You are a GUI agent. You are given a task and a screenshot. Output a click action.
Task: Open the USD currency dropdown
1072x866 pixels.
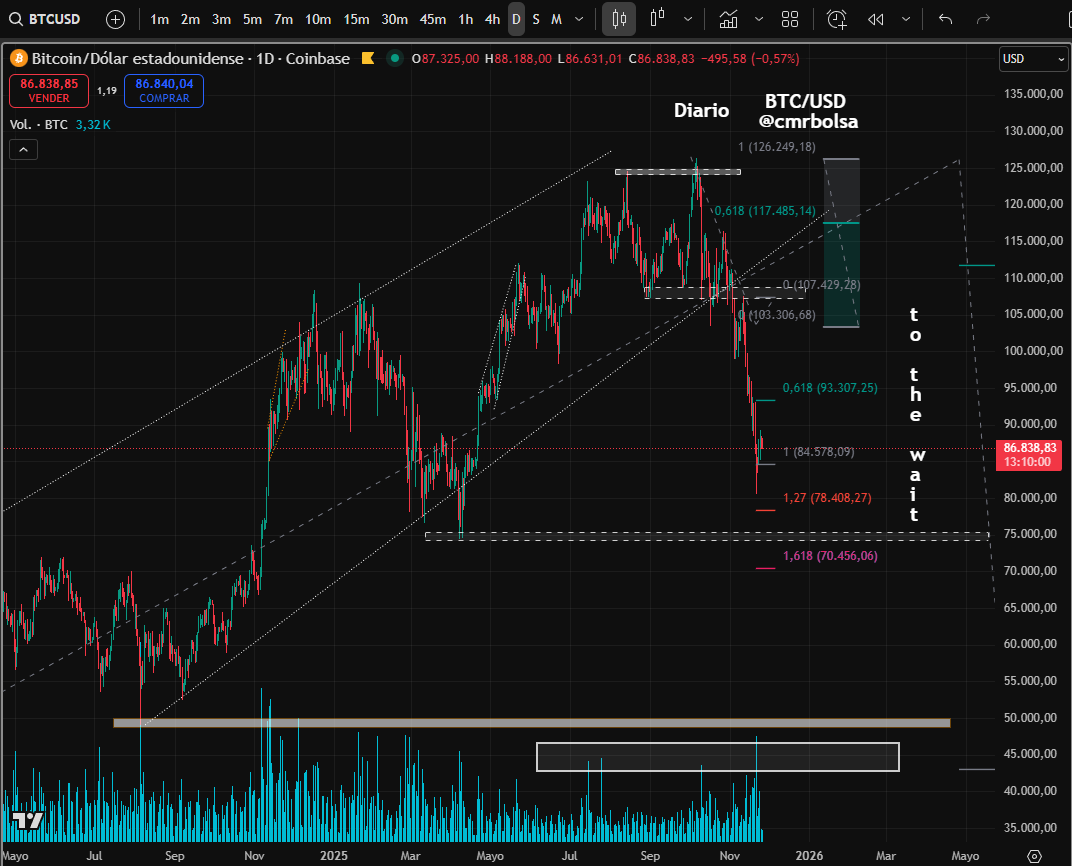tap(1033, 59)
